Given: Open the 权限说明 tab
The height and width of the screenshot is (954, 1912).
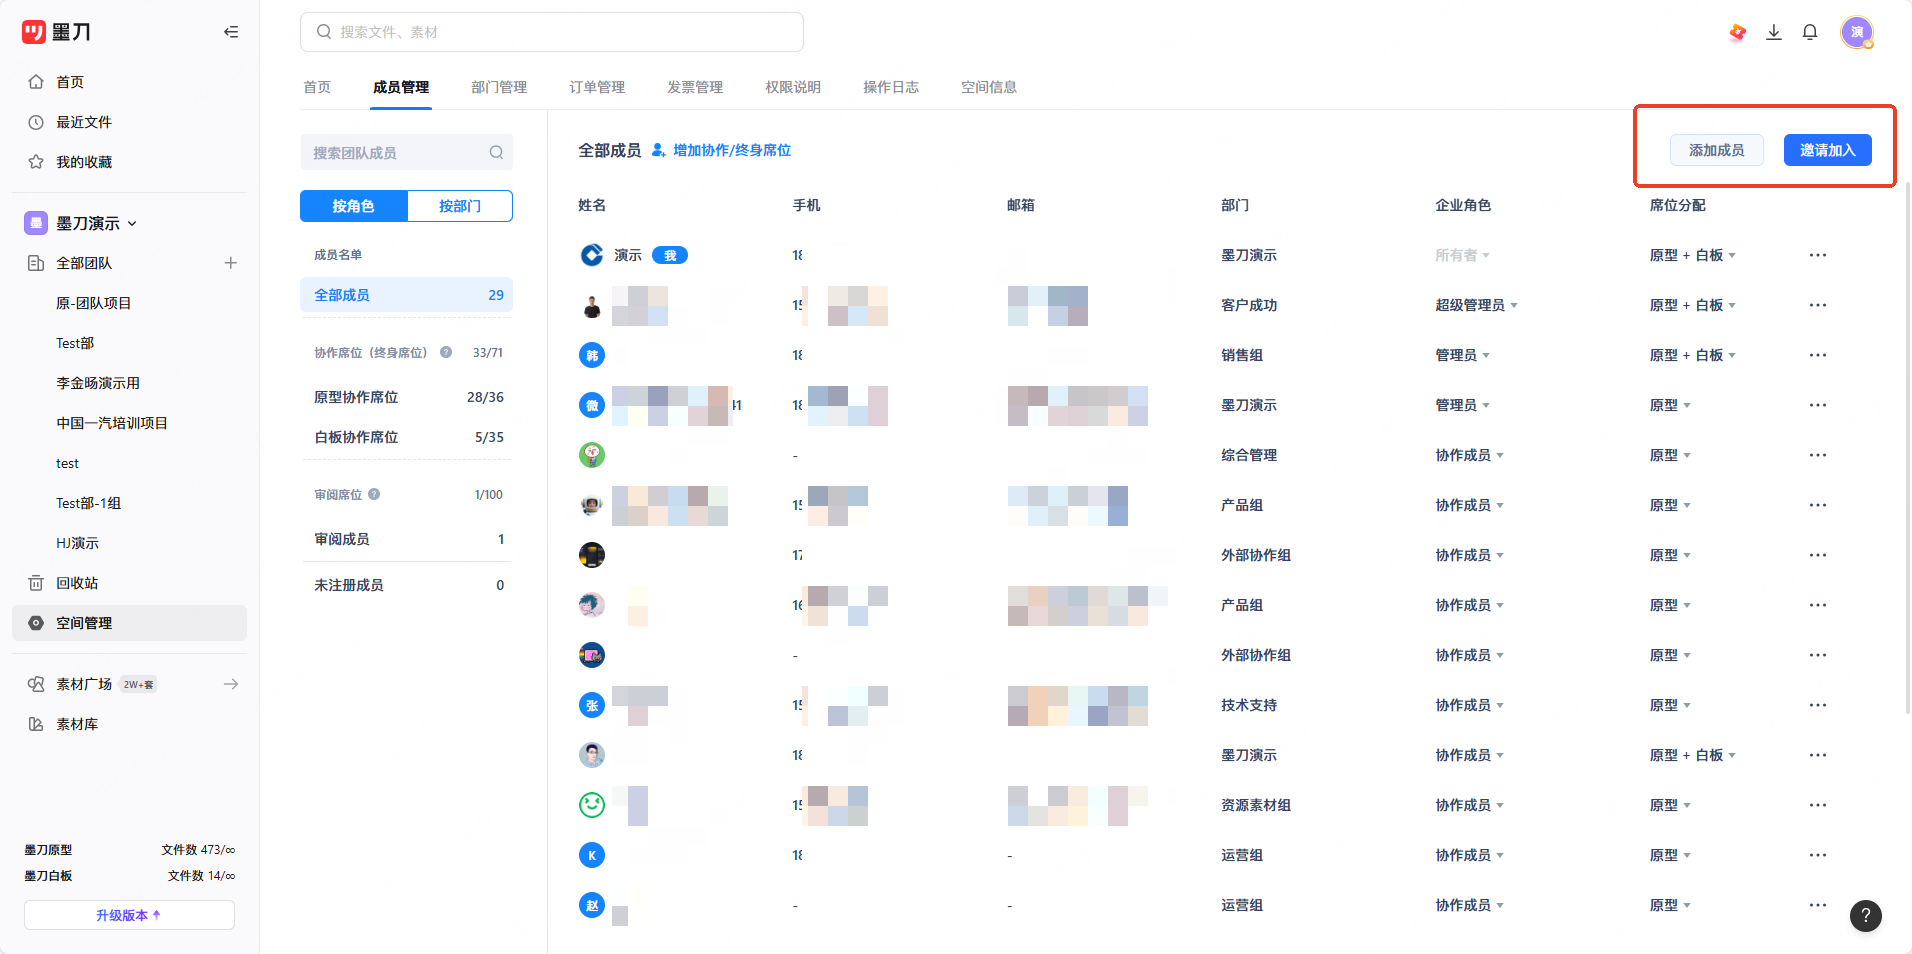Looking at the screenshot, I should coord(793,87).
